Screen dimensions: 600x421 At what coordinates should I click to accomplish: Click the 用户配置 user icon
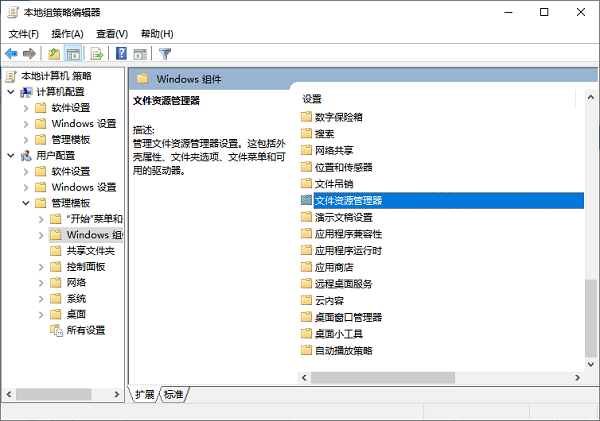pos(26,155)
